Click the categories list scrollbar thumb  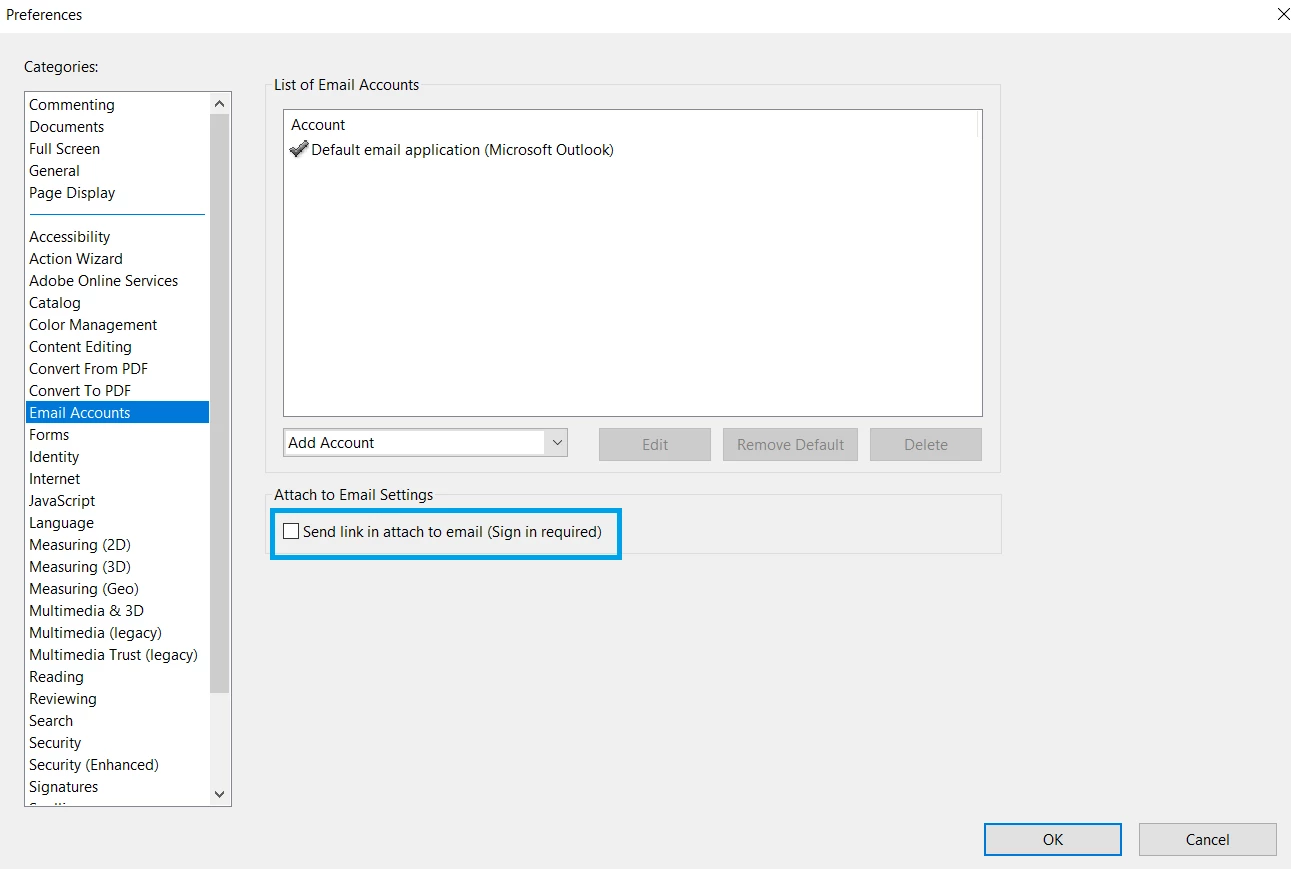point(220,404)
